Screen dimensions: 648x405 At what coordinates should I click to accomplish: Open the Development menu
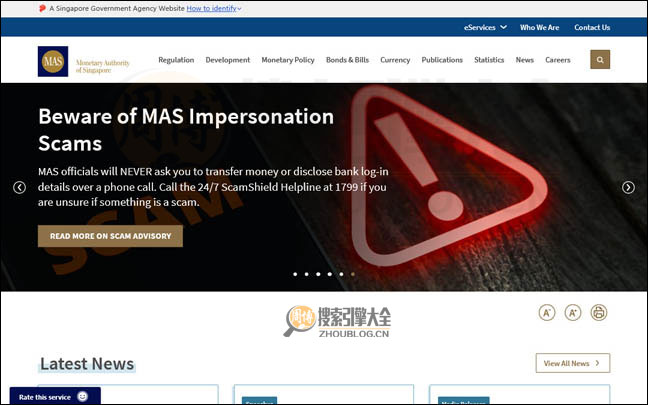click(x=228, y=60)
